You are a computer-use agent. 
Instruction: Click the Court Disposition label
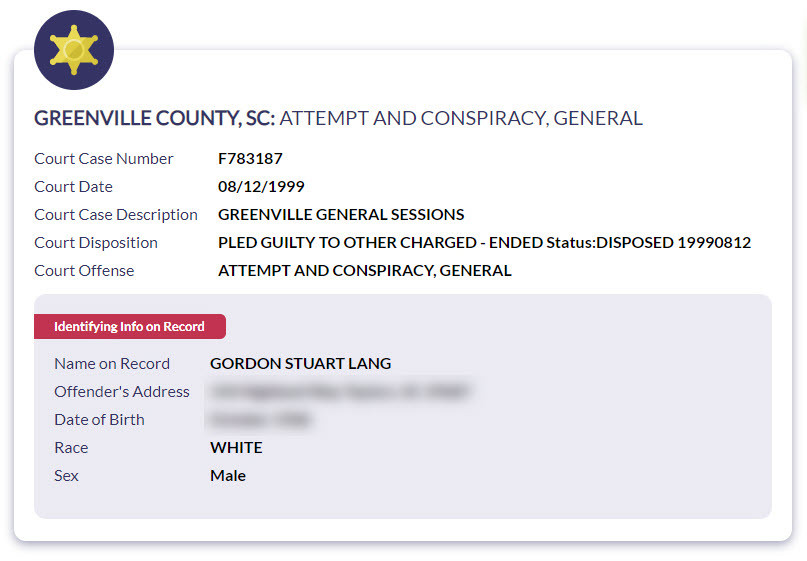[x=96, y=242]
